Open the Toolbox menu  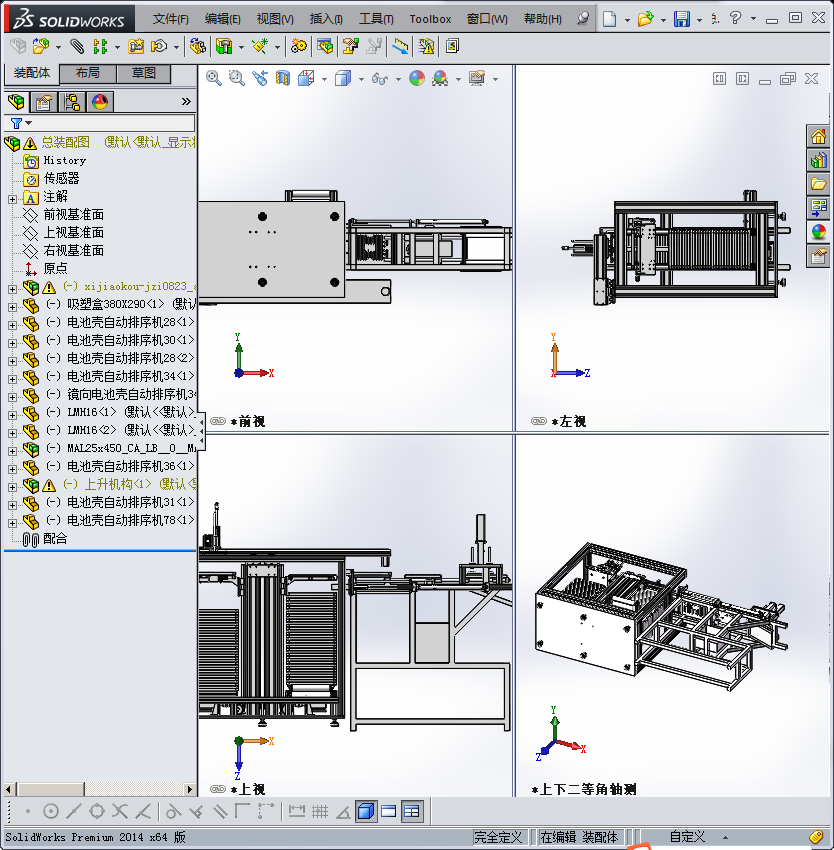[x=430, y=19]
